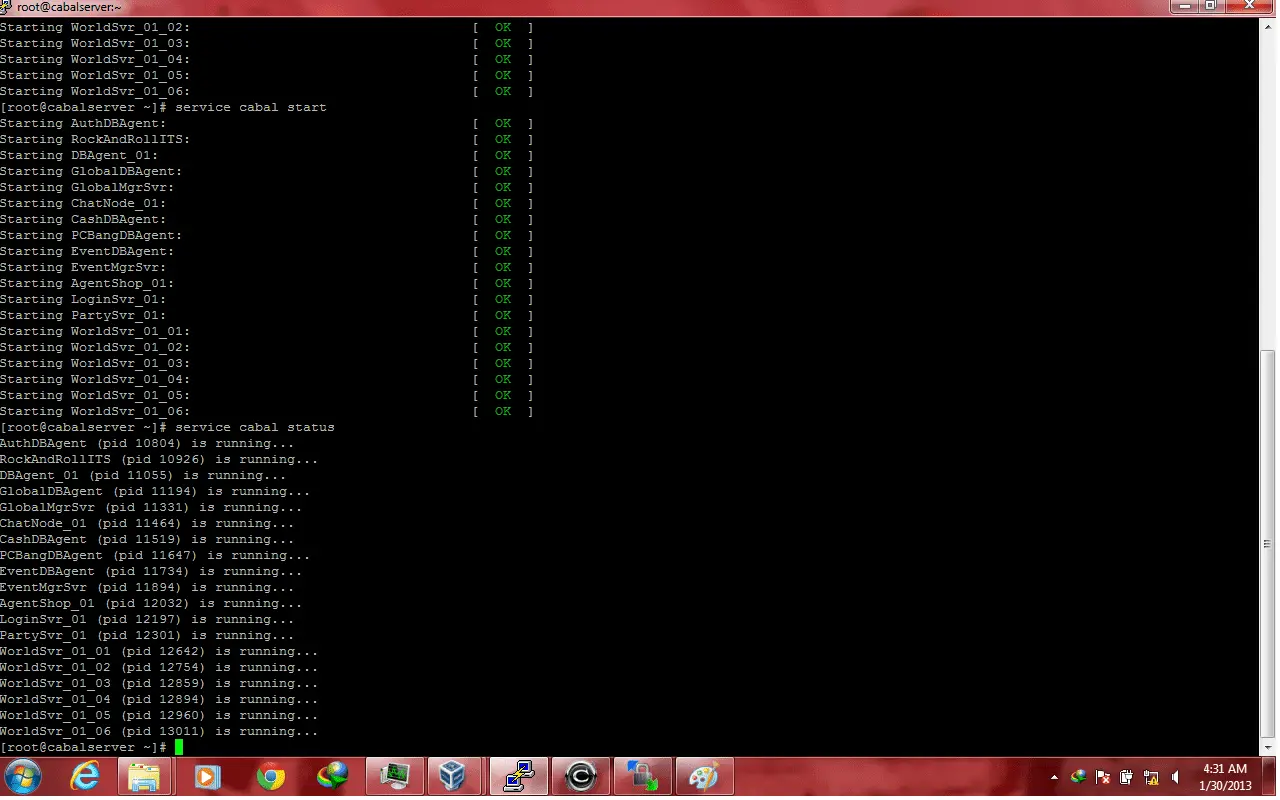This screenshot has width=1280, height=800.
Task: Open the Paint palette taskbar button
Action: (x=705, y=776)
